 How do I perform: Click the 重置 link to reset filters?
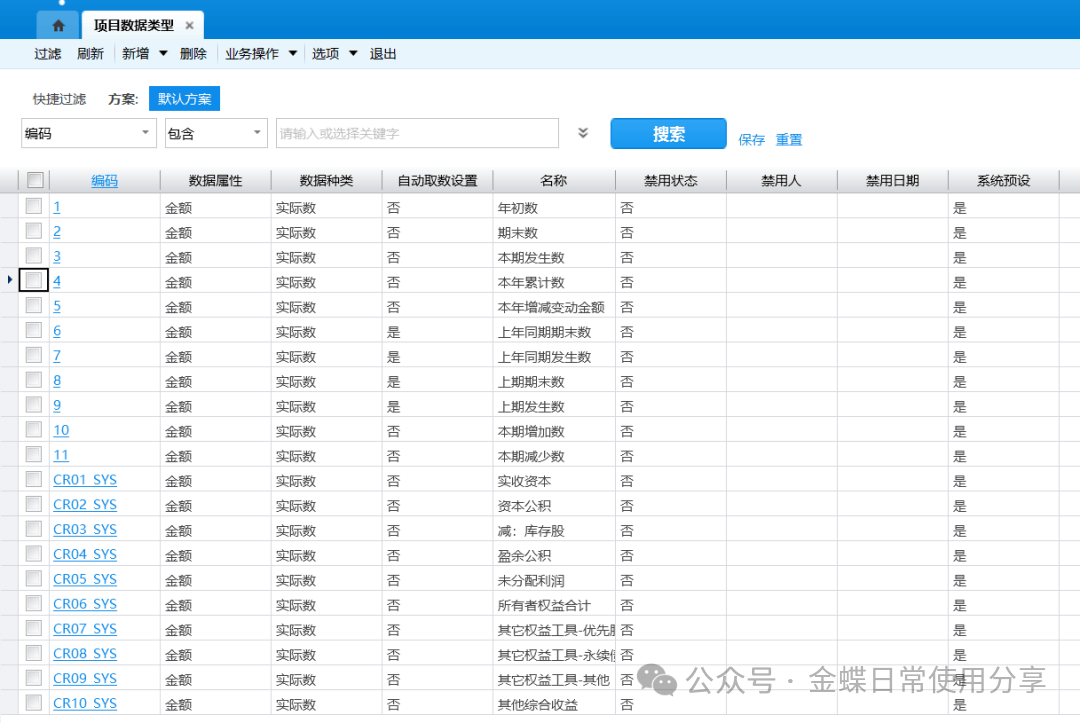point(789,140)
